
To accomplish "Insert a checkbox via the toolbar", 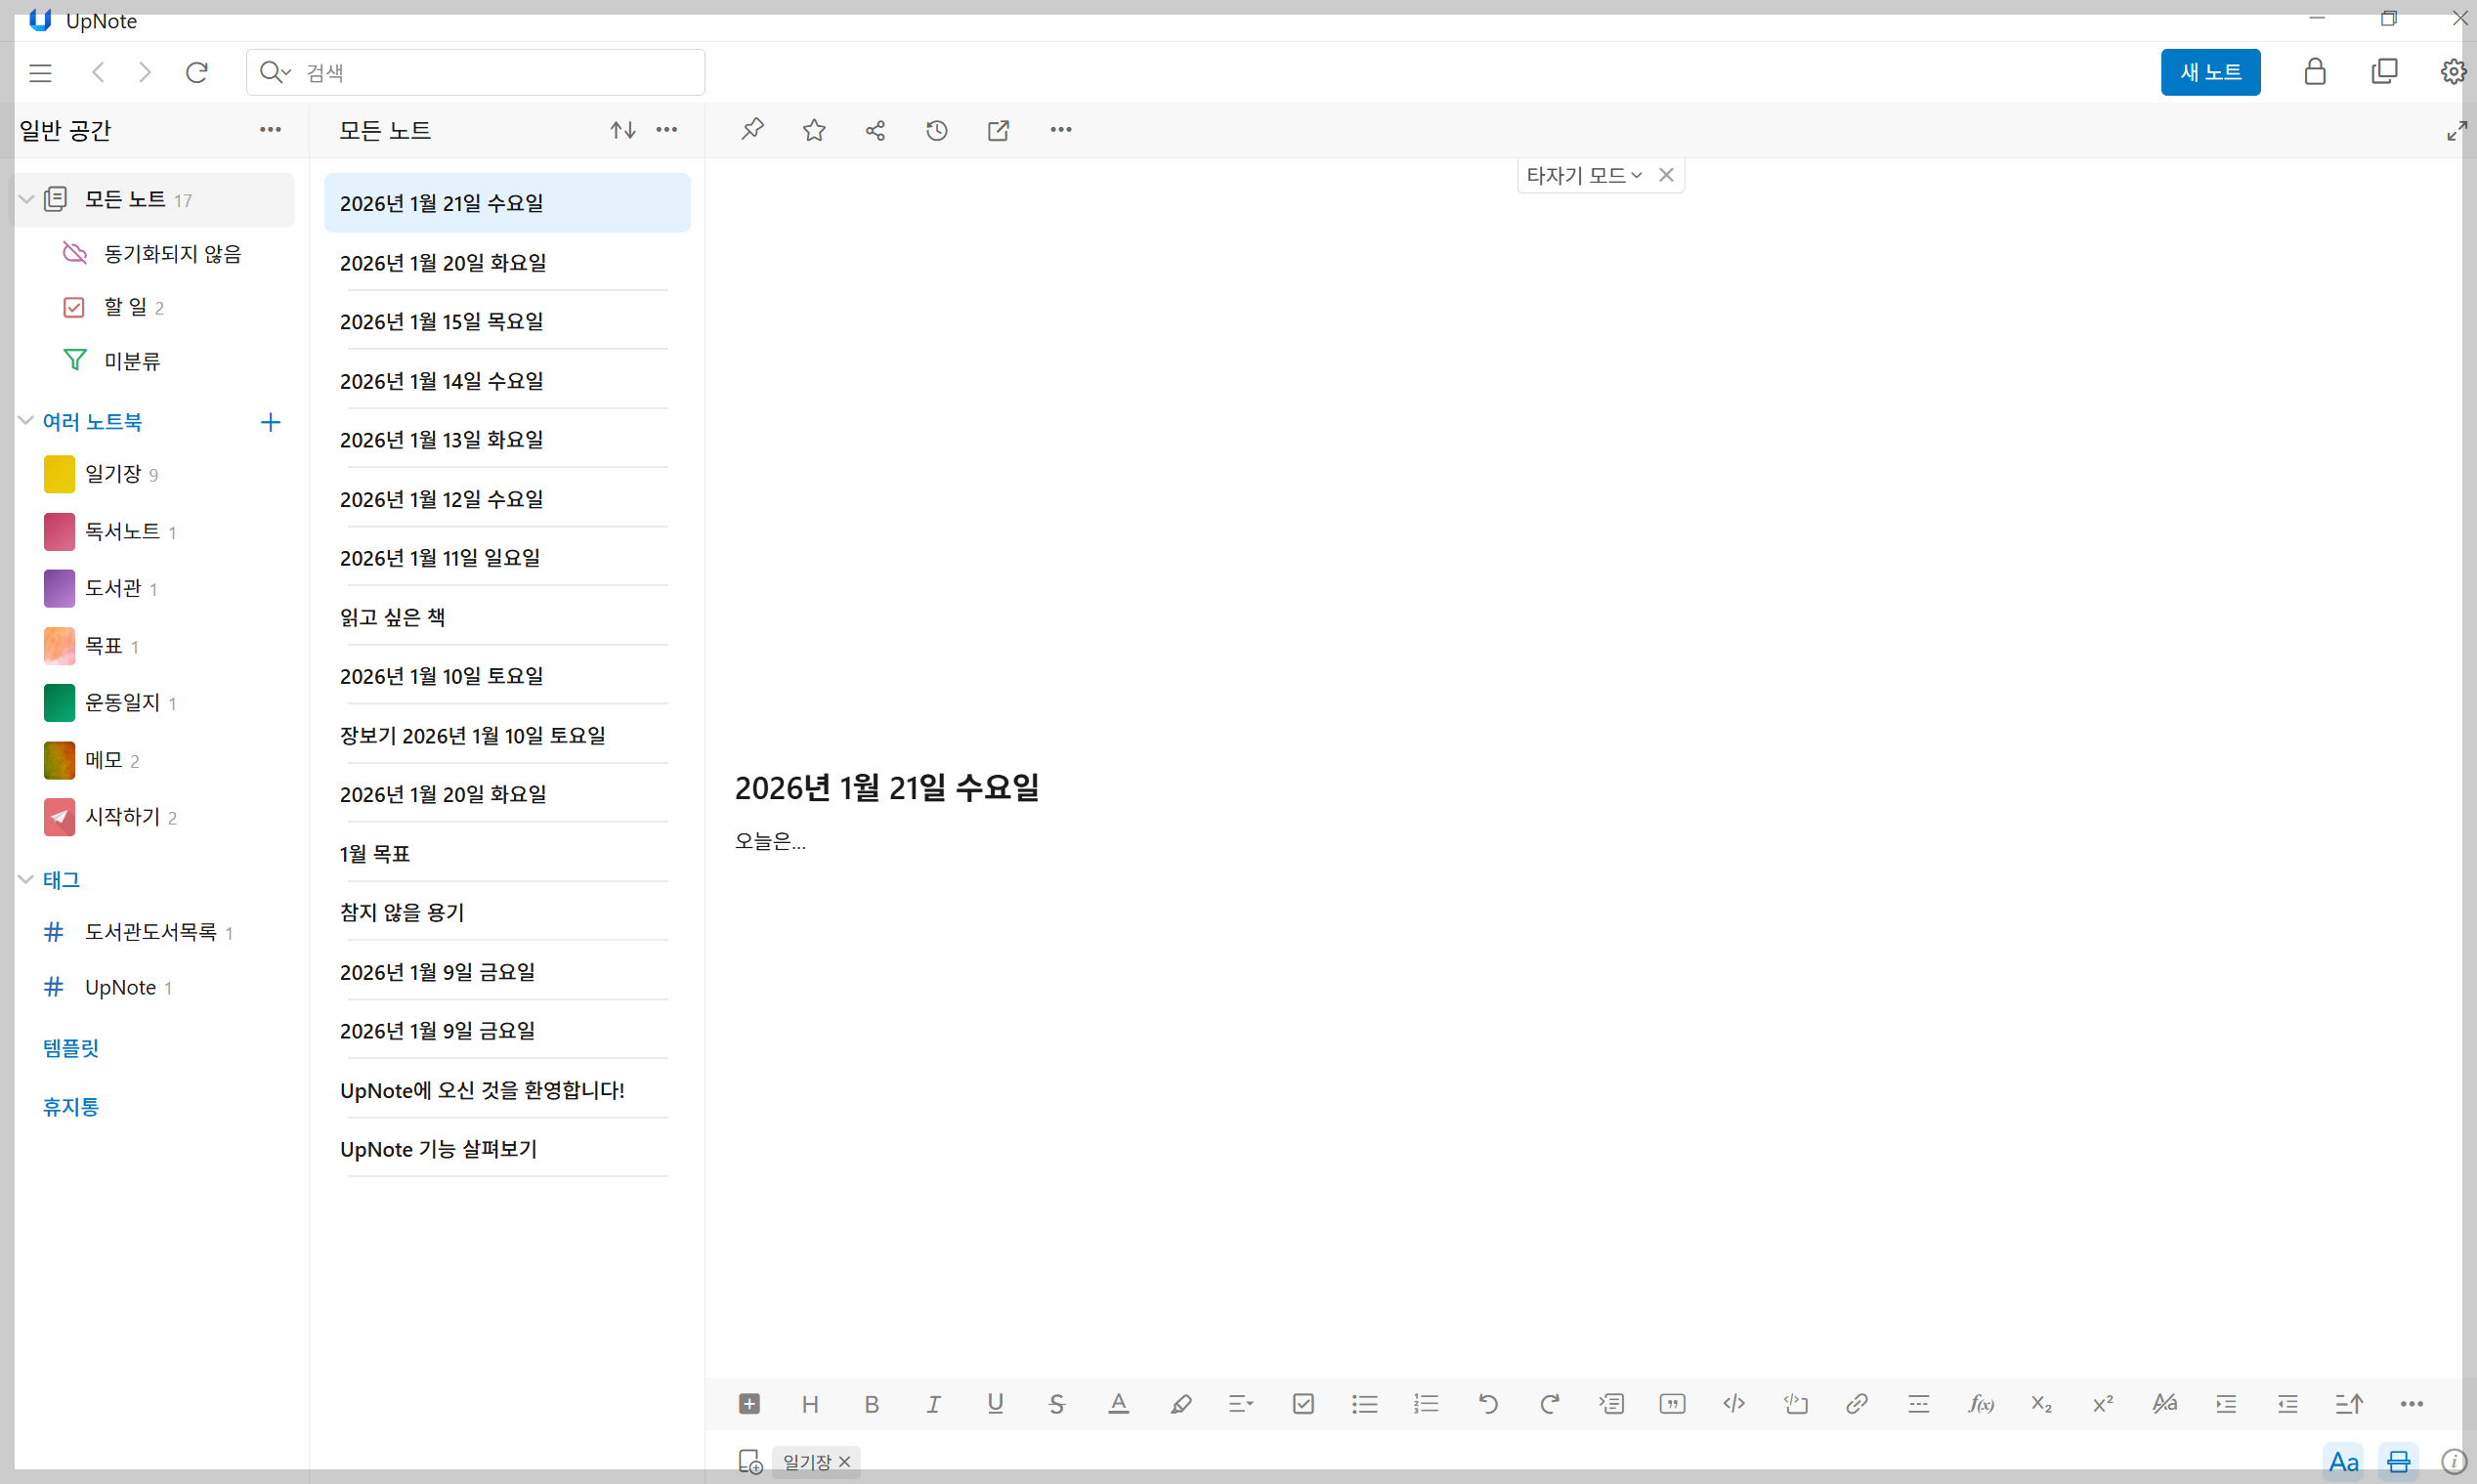I will click(x=1303, y=1403).
